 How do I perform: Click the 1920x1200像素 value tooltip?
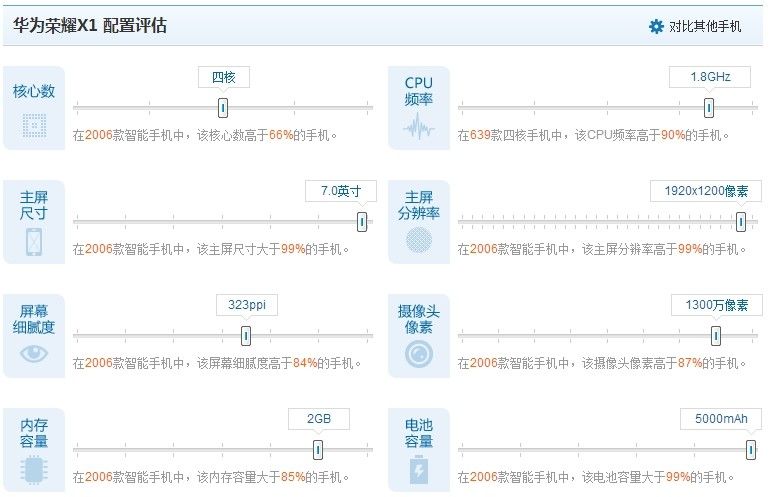(x=706, y=191)
